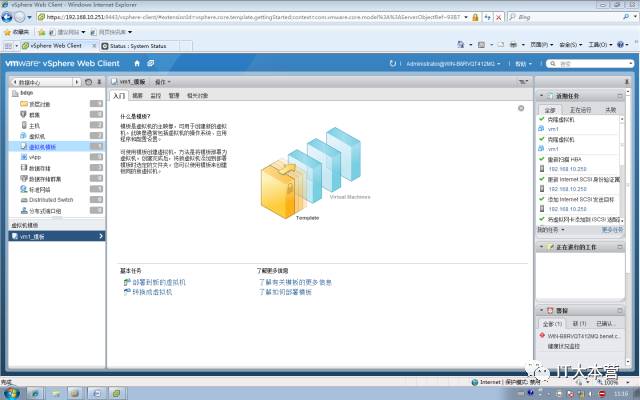
Task: Switch to the 入门 tab
Action: click(119, 96)
